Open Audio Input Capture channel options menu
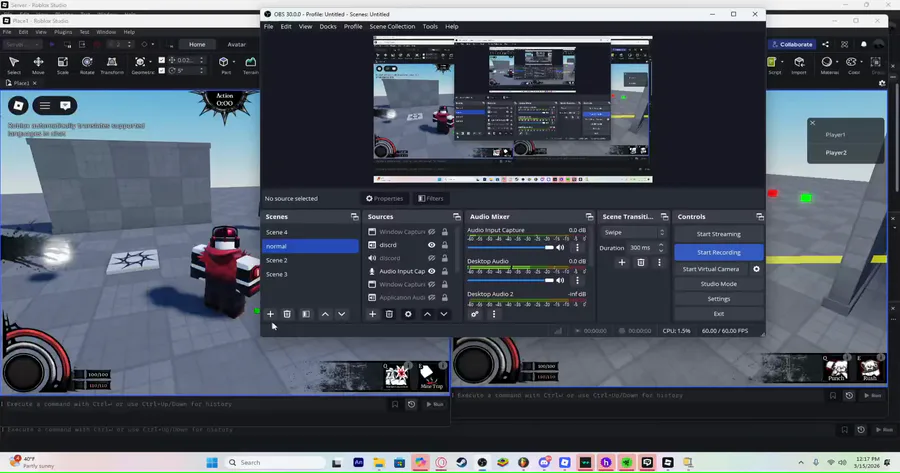This screenshot has height=473, width=900. (577, 247)
